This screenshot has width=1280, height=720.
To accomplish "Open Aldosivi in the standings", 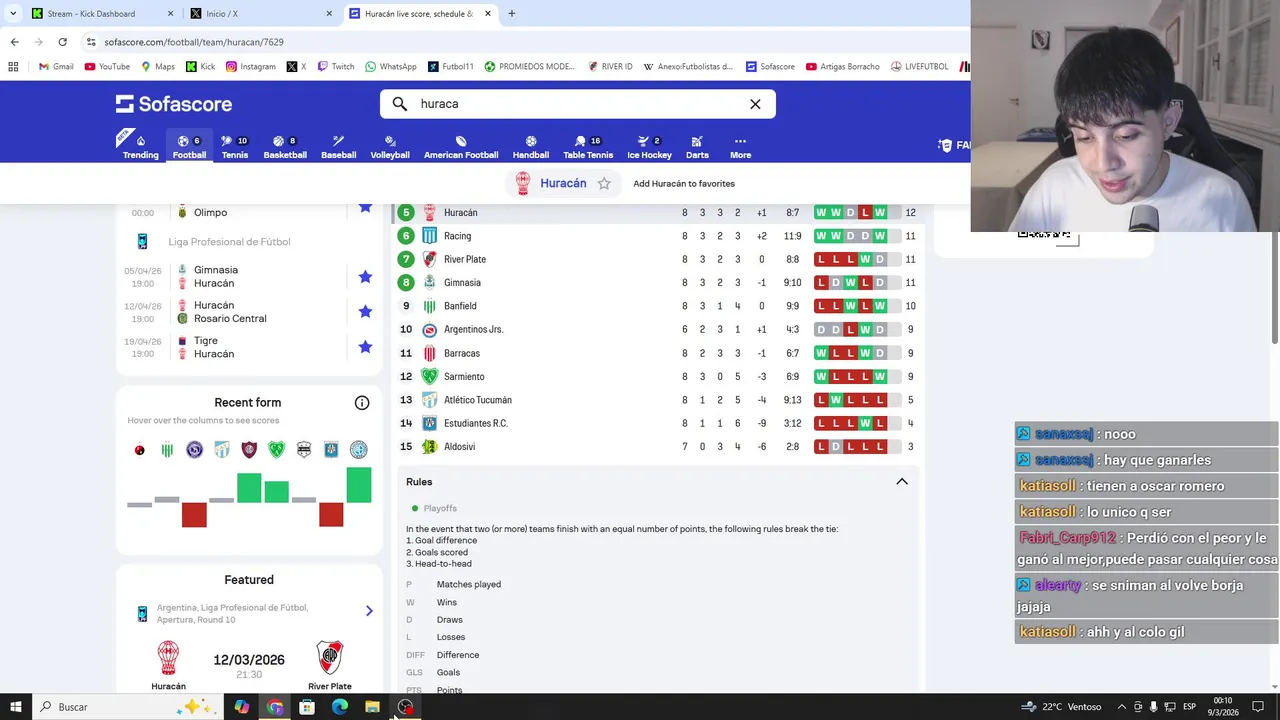I will (x=658, y=447).
